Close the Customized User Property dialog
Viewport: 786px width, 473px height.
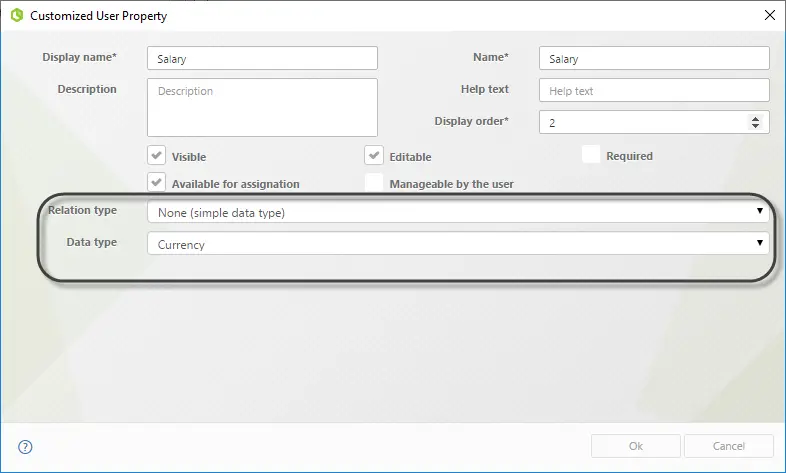770,16
